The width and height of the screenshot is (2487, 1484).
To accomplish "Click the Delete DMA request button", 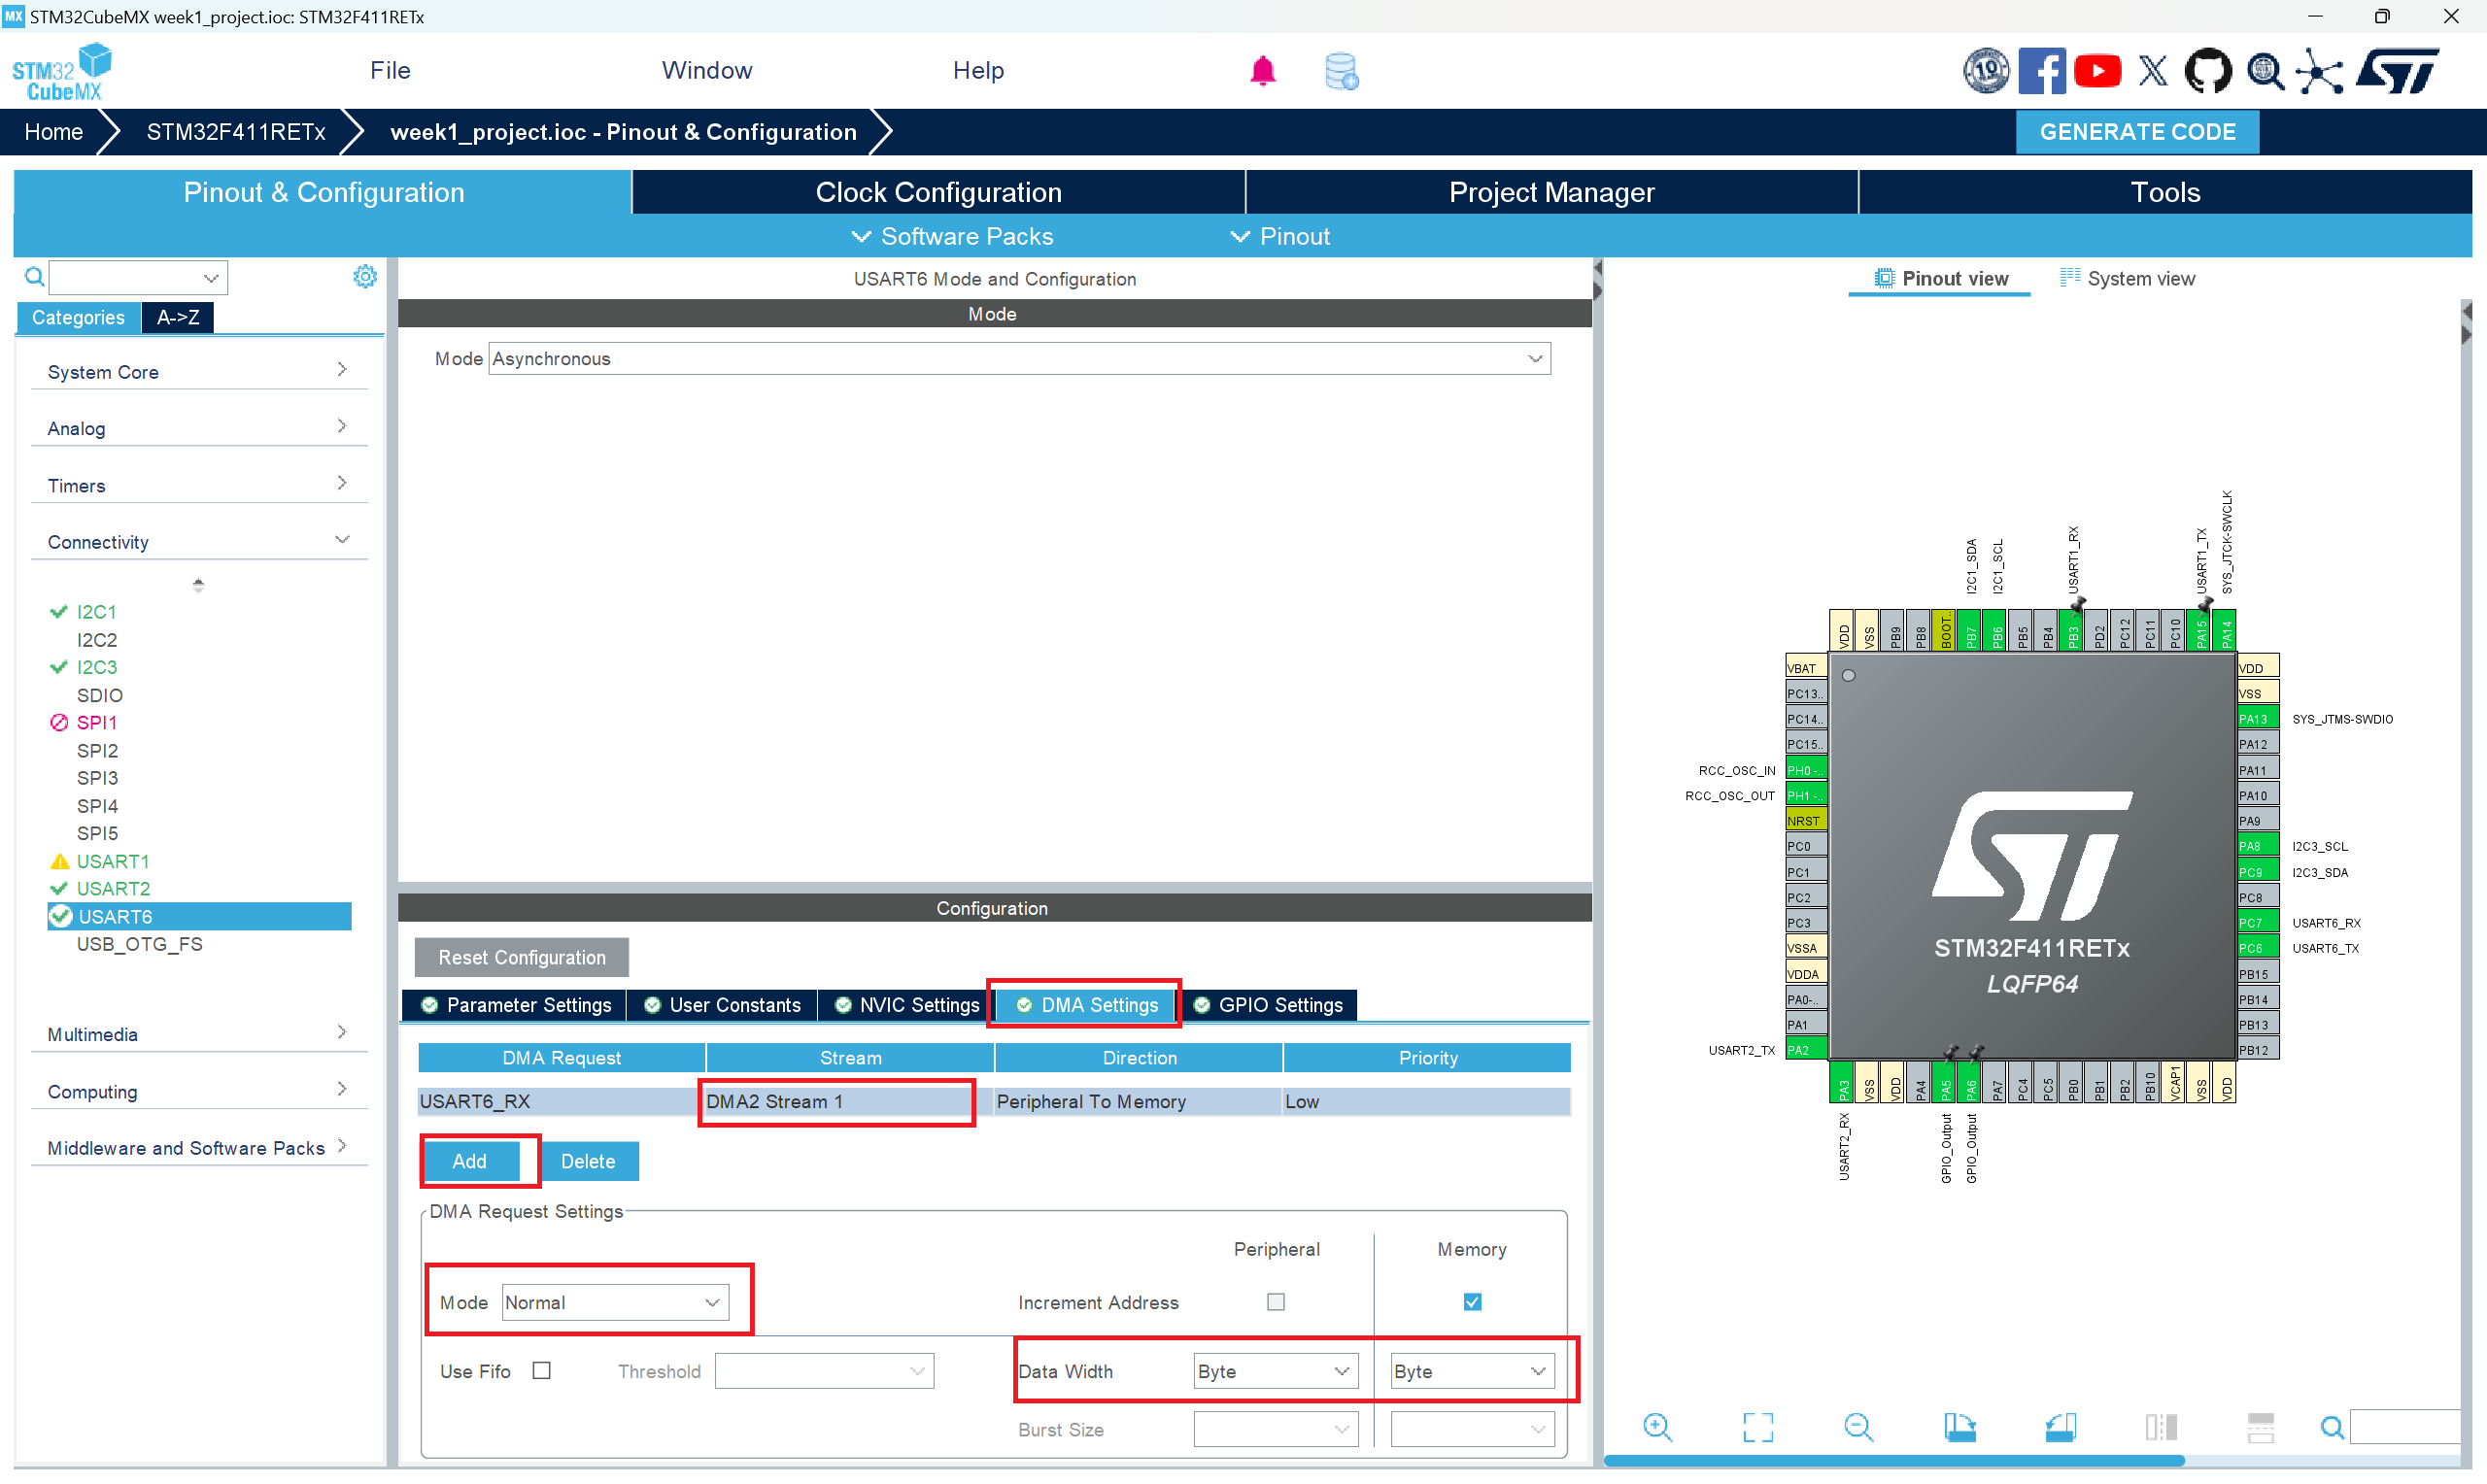I will click(x=587, y=1161).
